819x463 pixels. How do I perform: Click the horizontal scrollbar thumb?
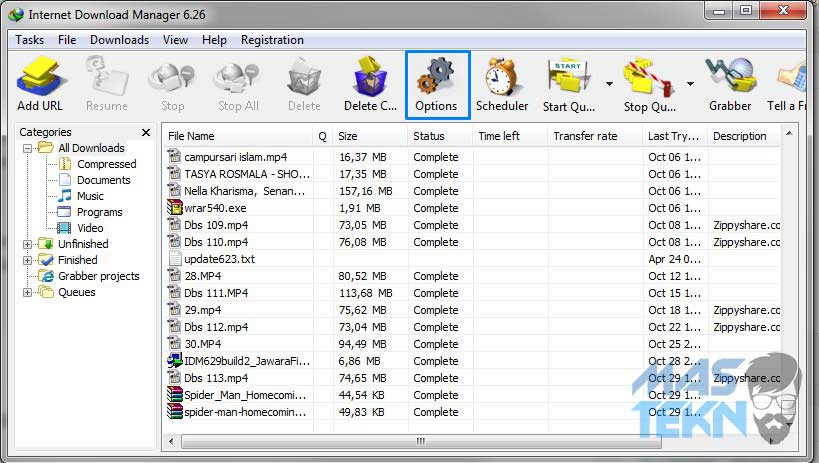(421, 441)
